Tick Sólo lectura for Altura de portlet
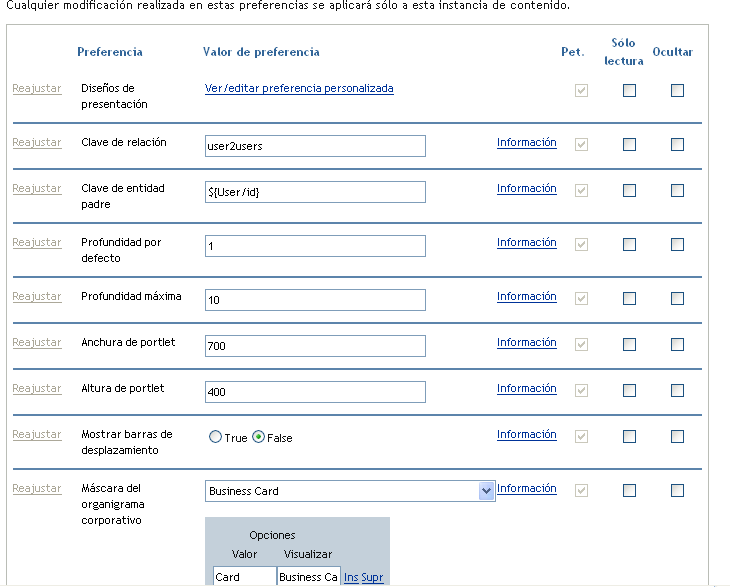The width and height of the screenshot is (730, 587). click(x=629, y=390)
